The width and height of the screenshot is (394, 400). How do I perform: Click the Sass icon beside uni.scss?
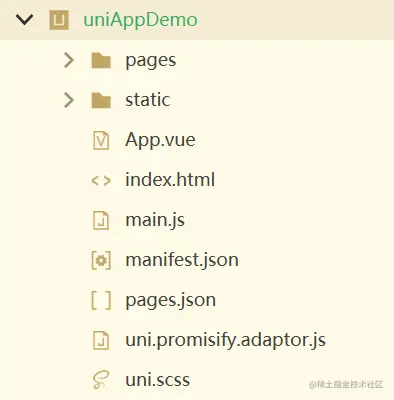point(101,380)
